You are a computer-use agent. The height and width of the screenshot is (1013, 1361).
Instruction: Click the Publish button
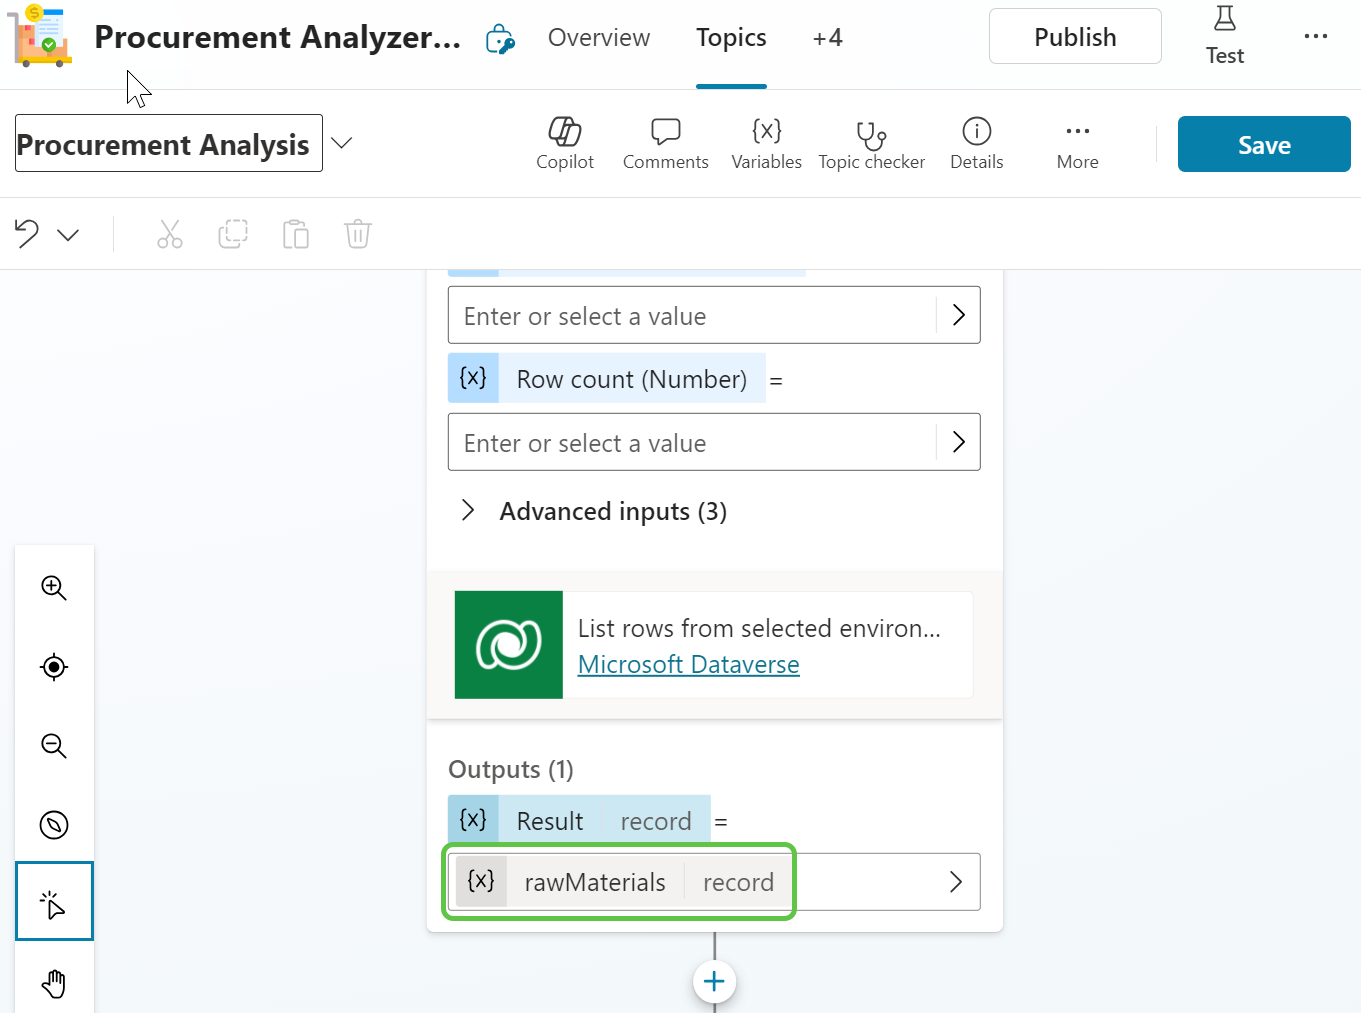click(x=1075, y=37)
